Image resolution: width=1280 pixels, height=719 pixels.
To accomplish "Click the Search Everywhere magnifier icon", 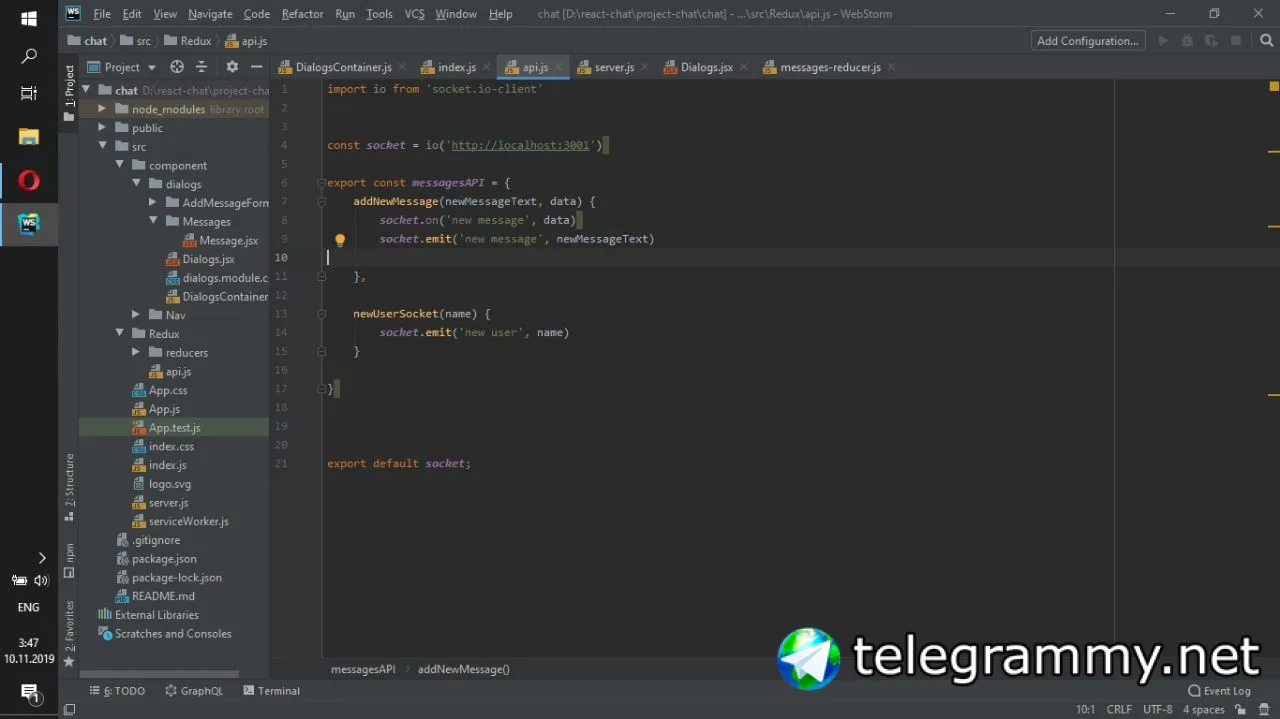I will pos(1265,41).
